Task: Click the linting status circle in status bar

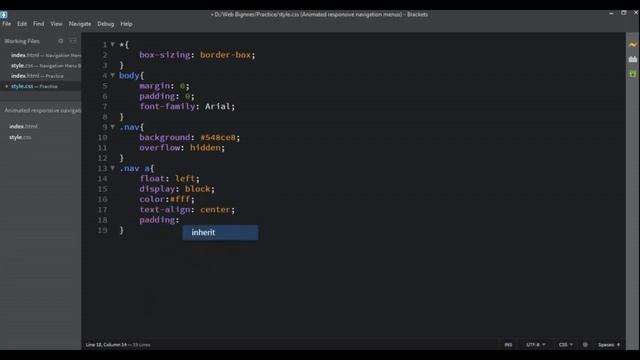Action: [x=585, y=344]
